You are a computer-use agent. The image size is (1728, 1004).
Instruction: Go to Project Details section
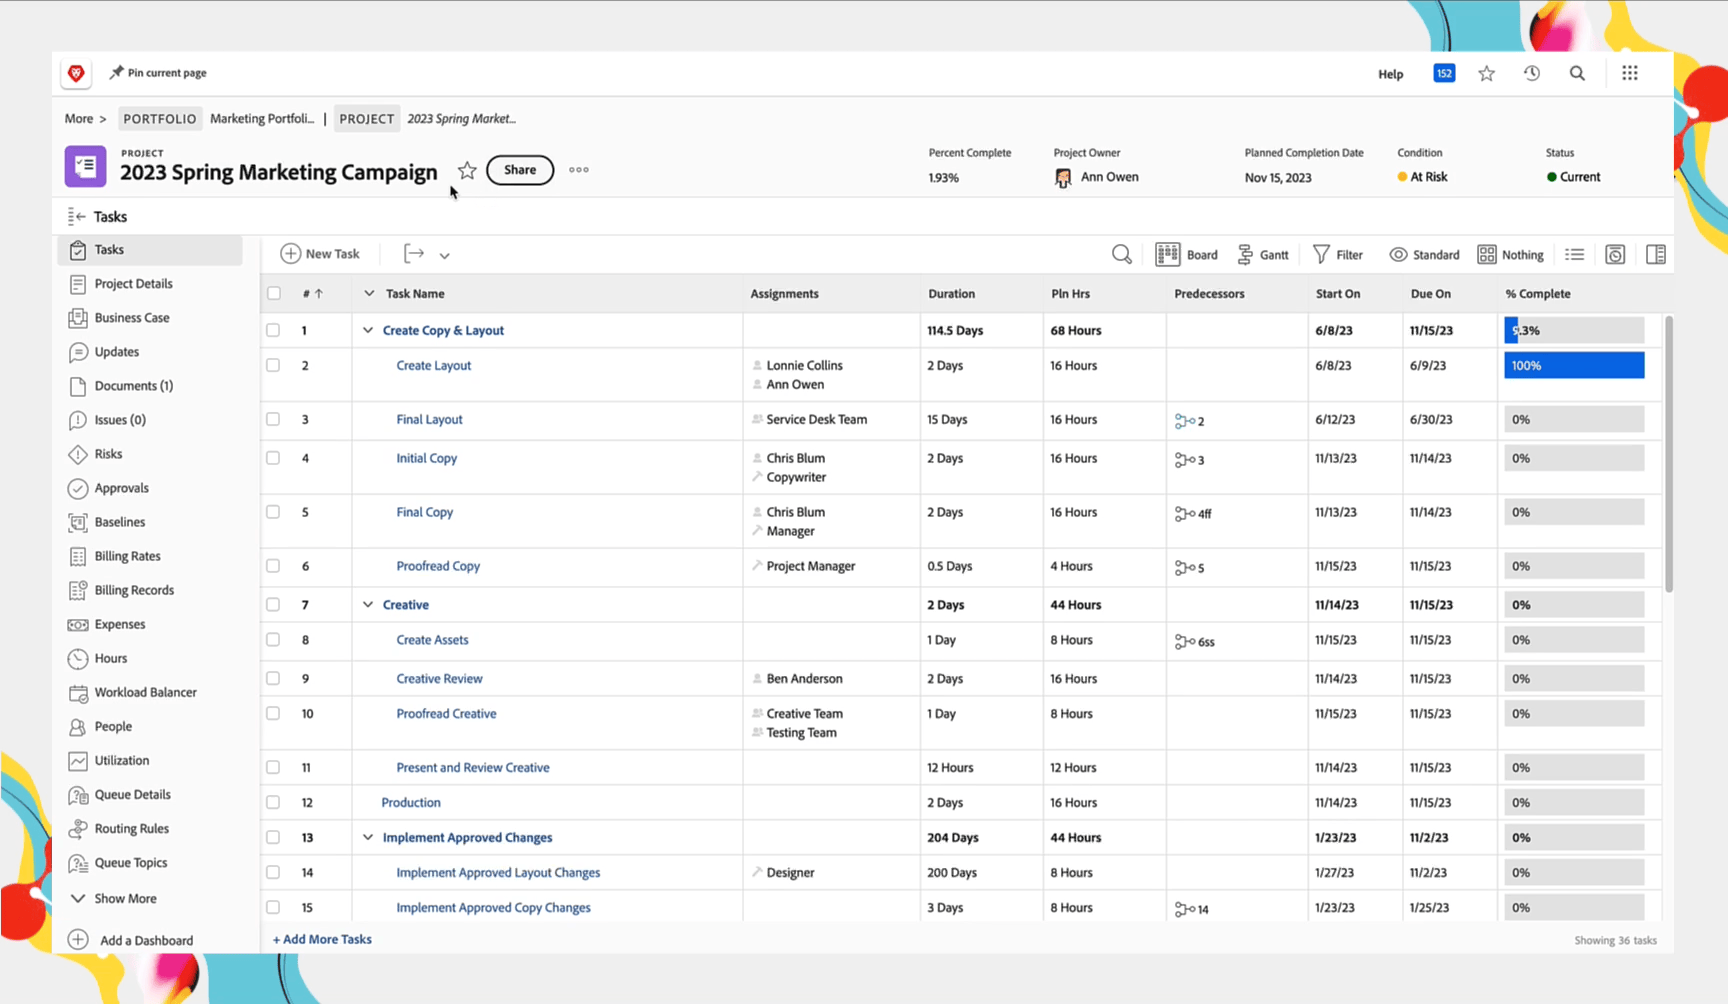pyautogui.click(x=133, y=284)
